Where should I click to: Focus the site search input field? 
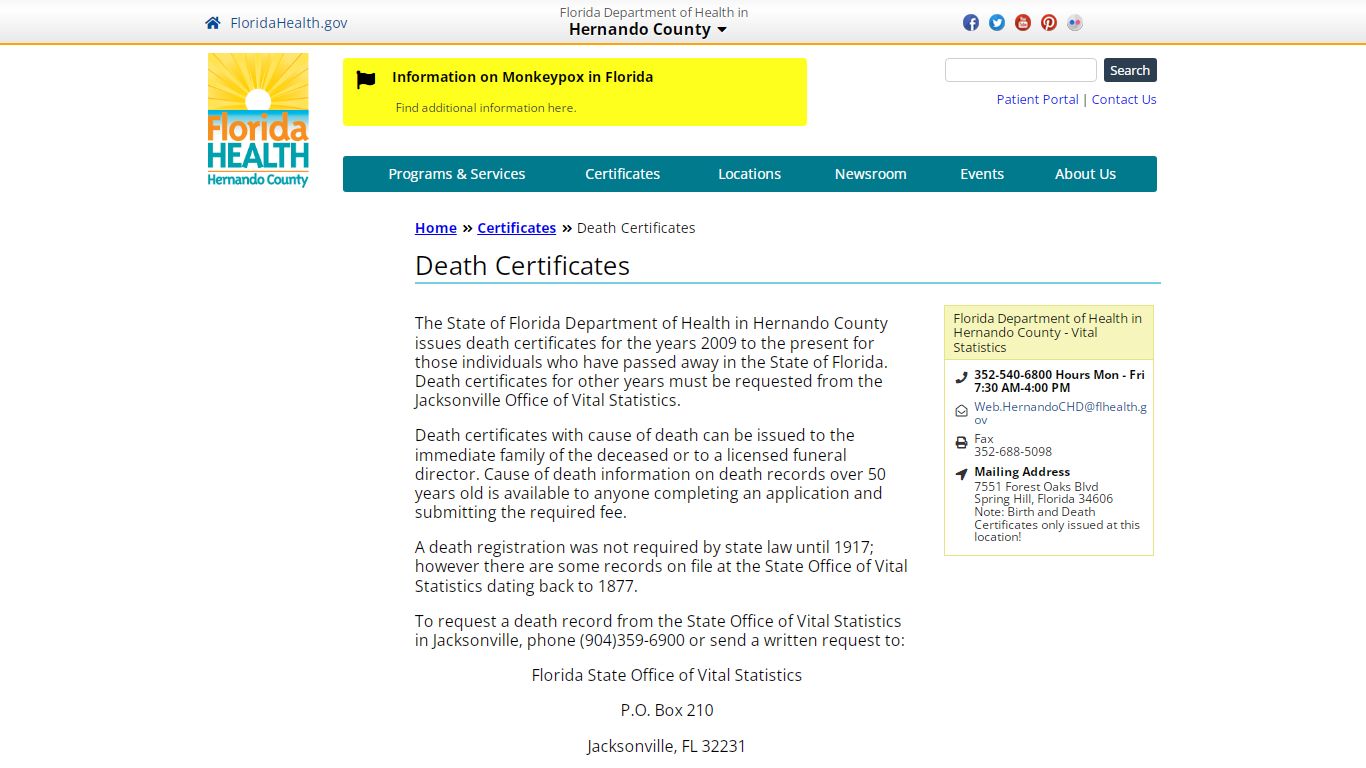tap(1021, 70)
